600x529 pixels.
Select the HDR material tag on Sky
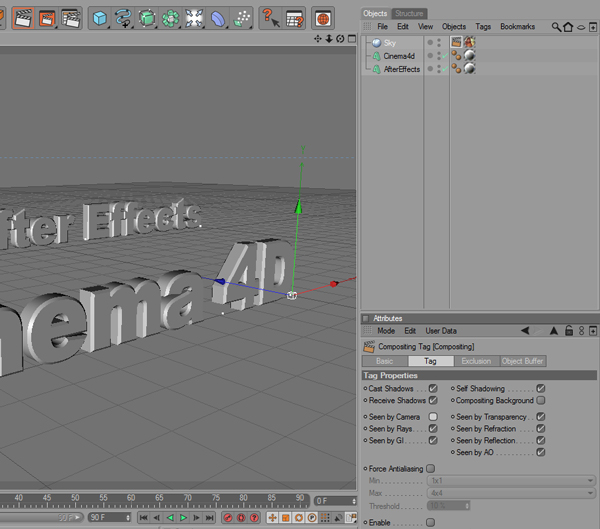[x=470, y=42]
